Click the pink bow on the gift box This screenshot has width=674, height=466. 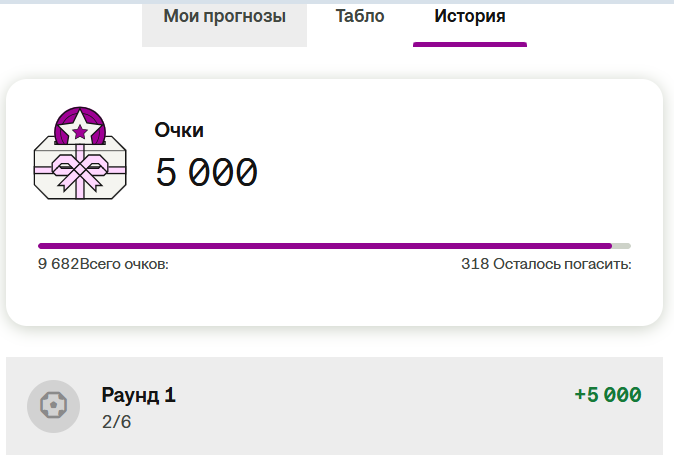tap(80, 170)
